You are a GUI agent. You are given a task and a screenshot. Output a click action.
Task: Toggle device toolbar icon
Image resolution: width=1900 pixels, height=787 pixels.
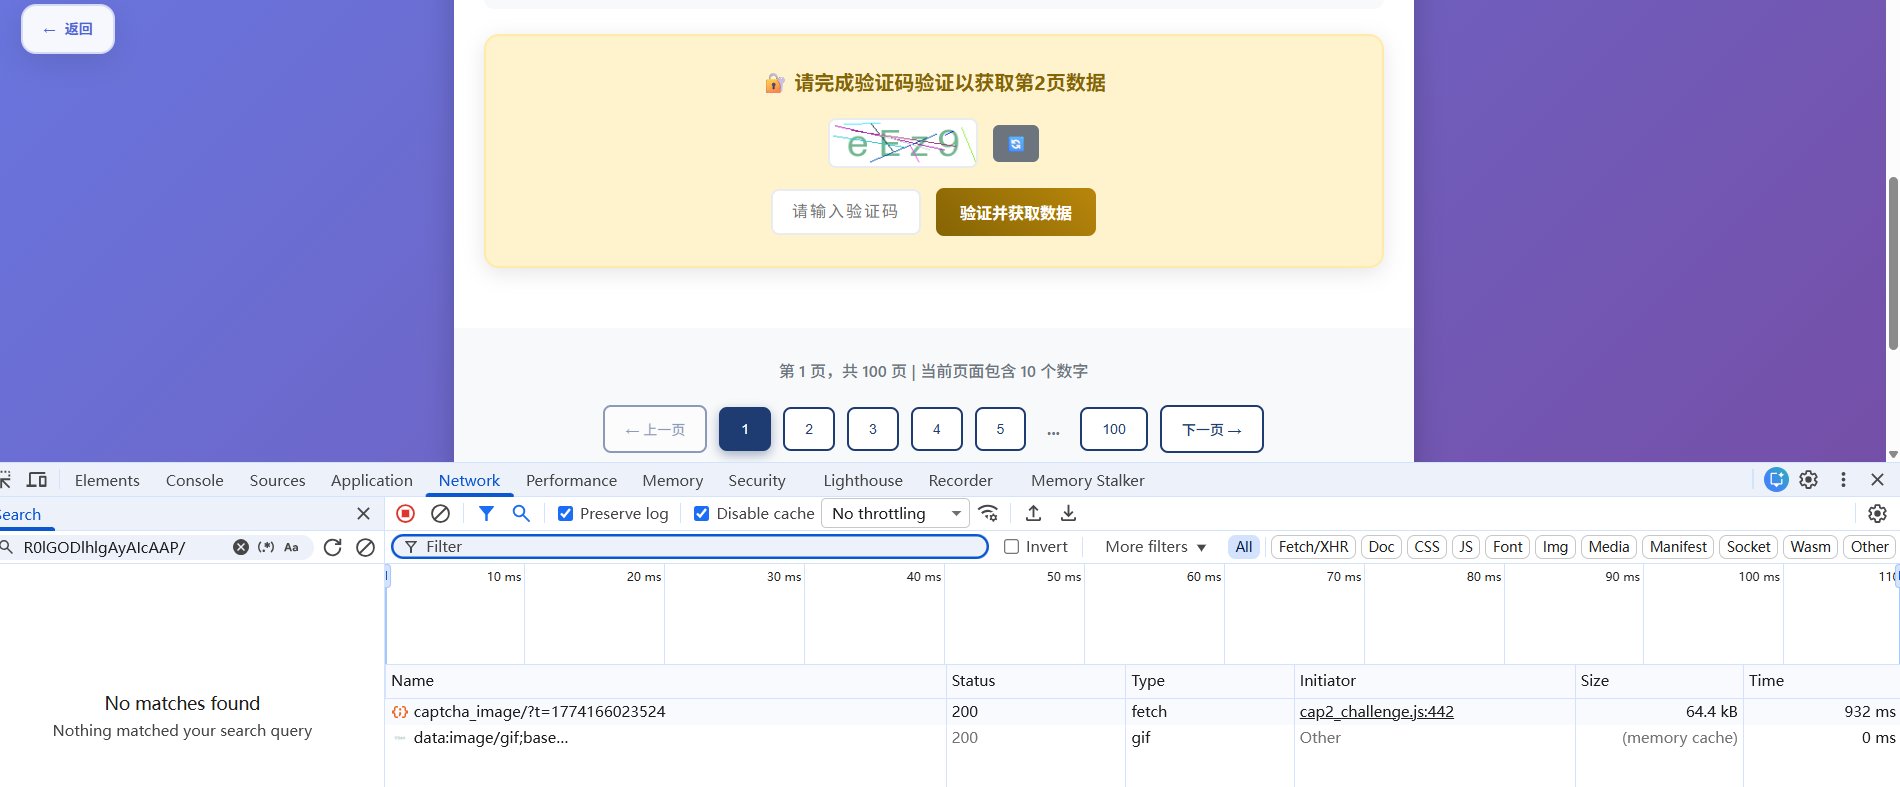click(x=37, y=480)
